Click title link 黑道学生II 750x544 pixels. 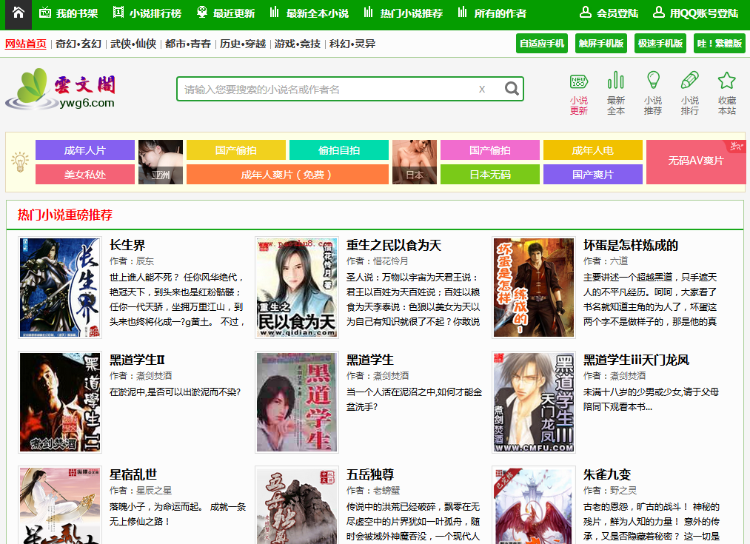[x=137, y=360]
